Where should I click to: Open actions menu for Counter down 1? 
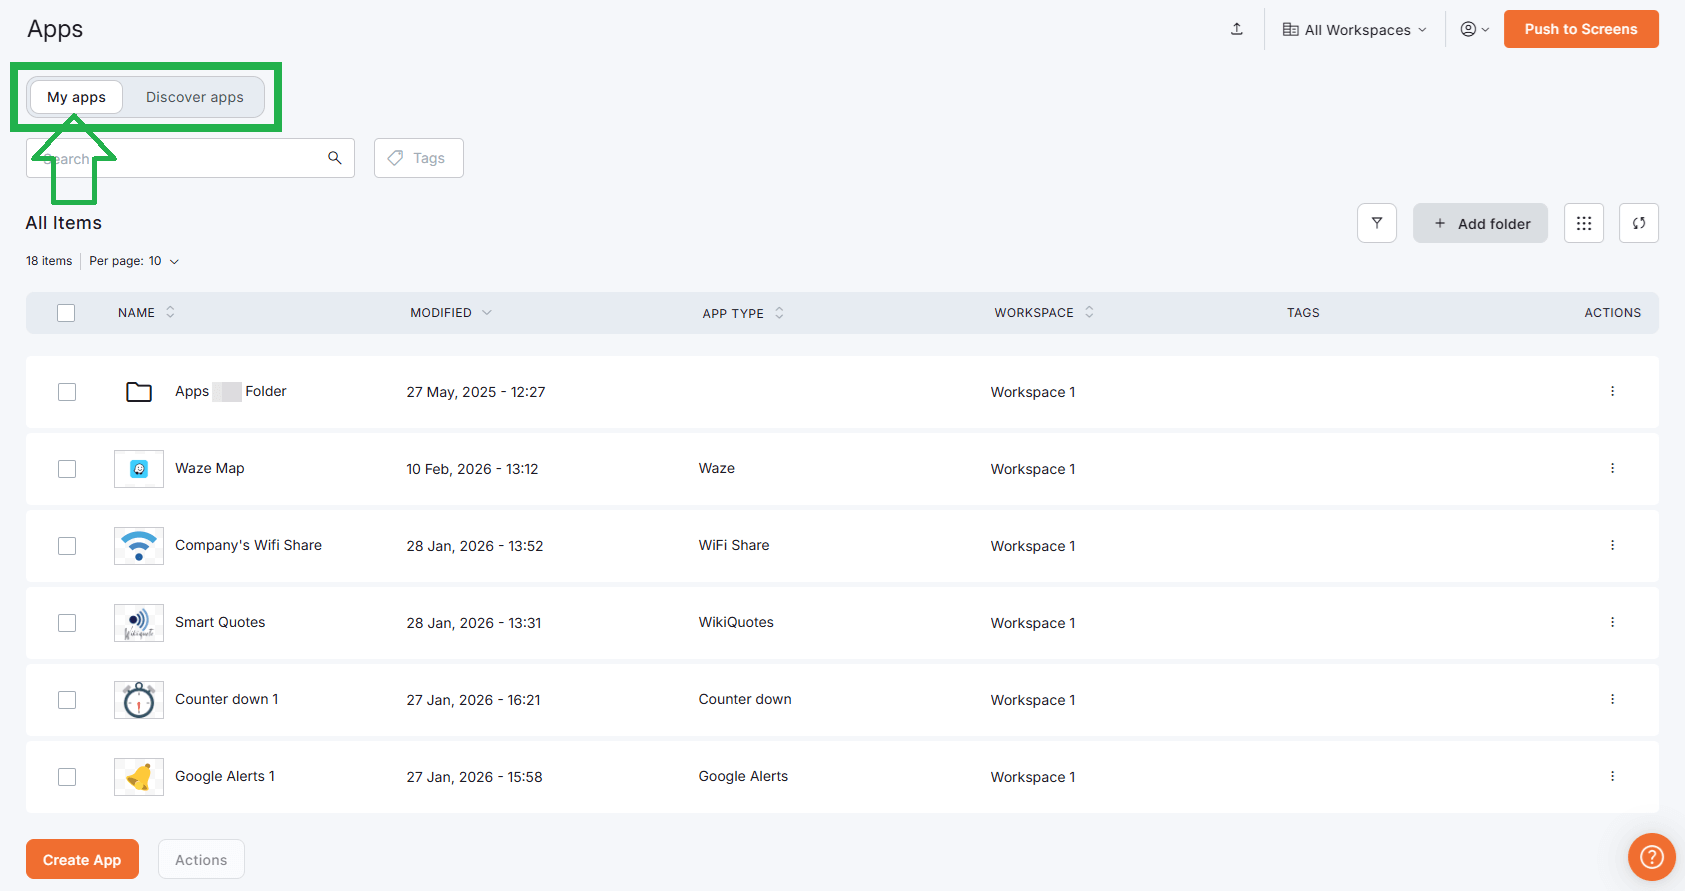[1612, 699]
